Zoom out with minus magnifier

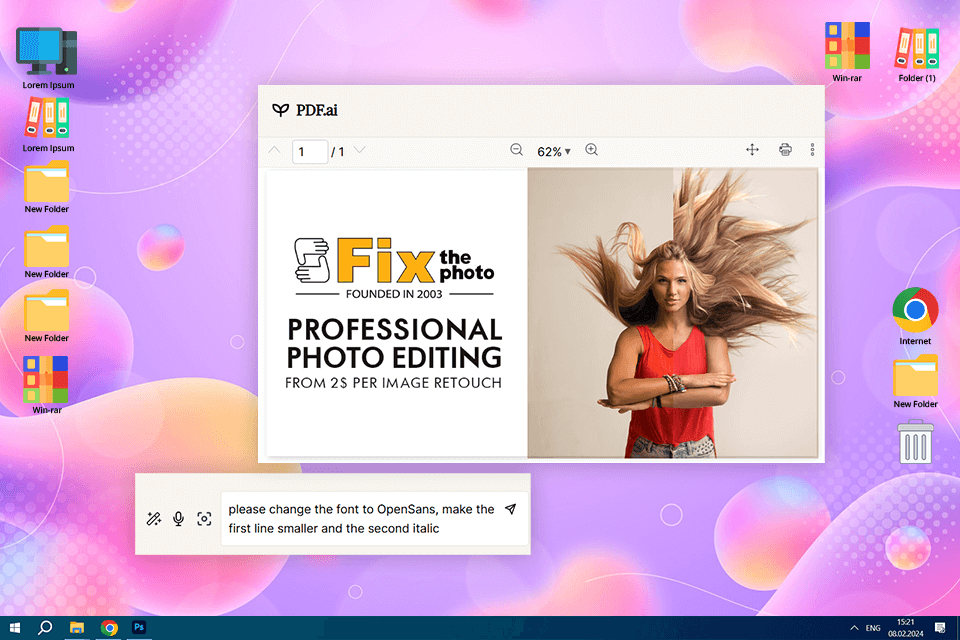click(516, 150)
